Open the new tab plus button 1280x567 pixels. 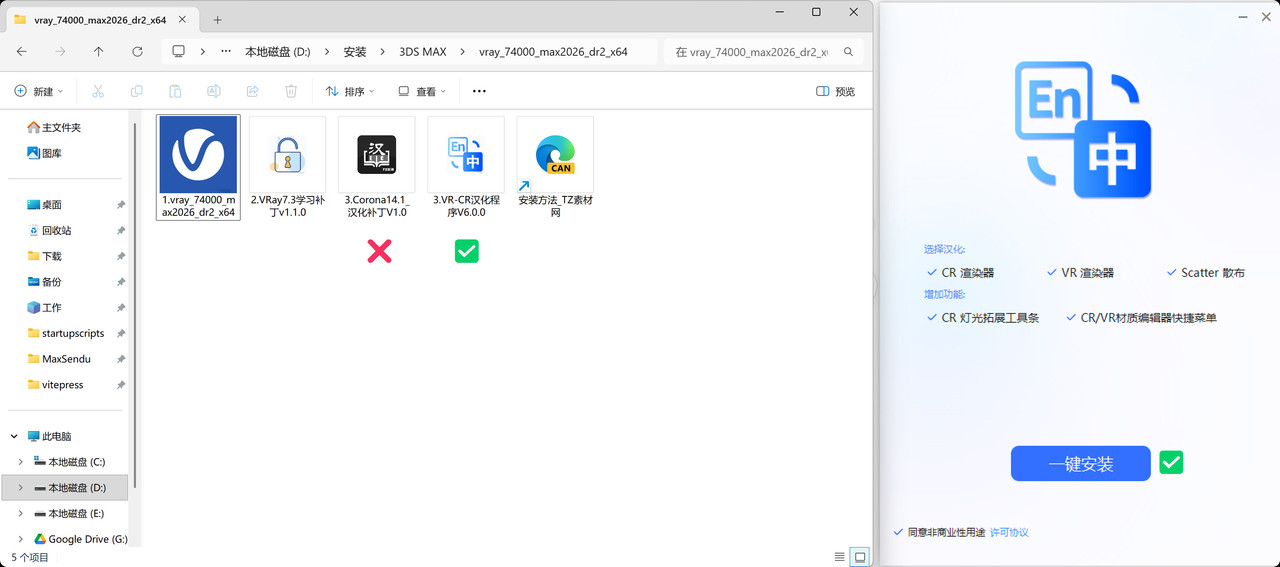click(x=217, y=20)
